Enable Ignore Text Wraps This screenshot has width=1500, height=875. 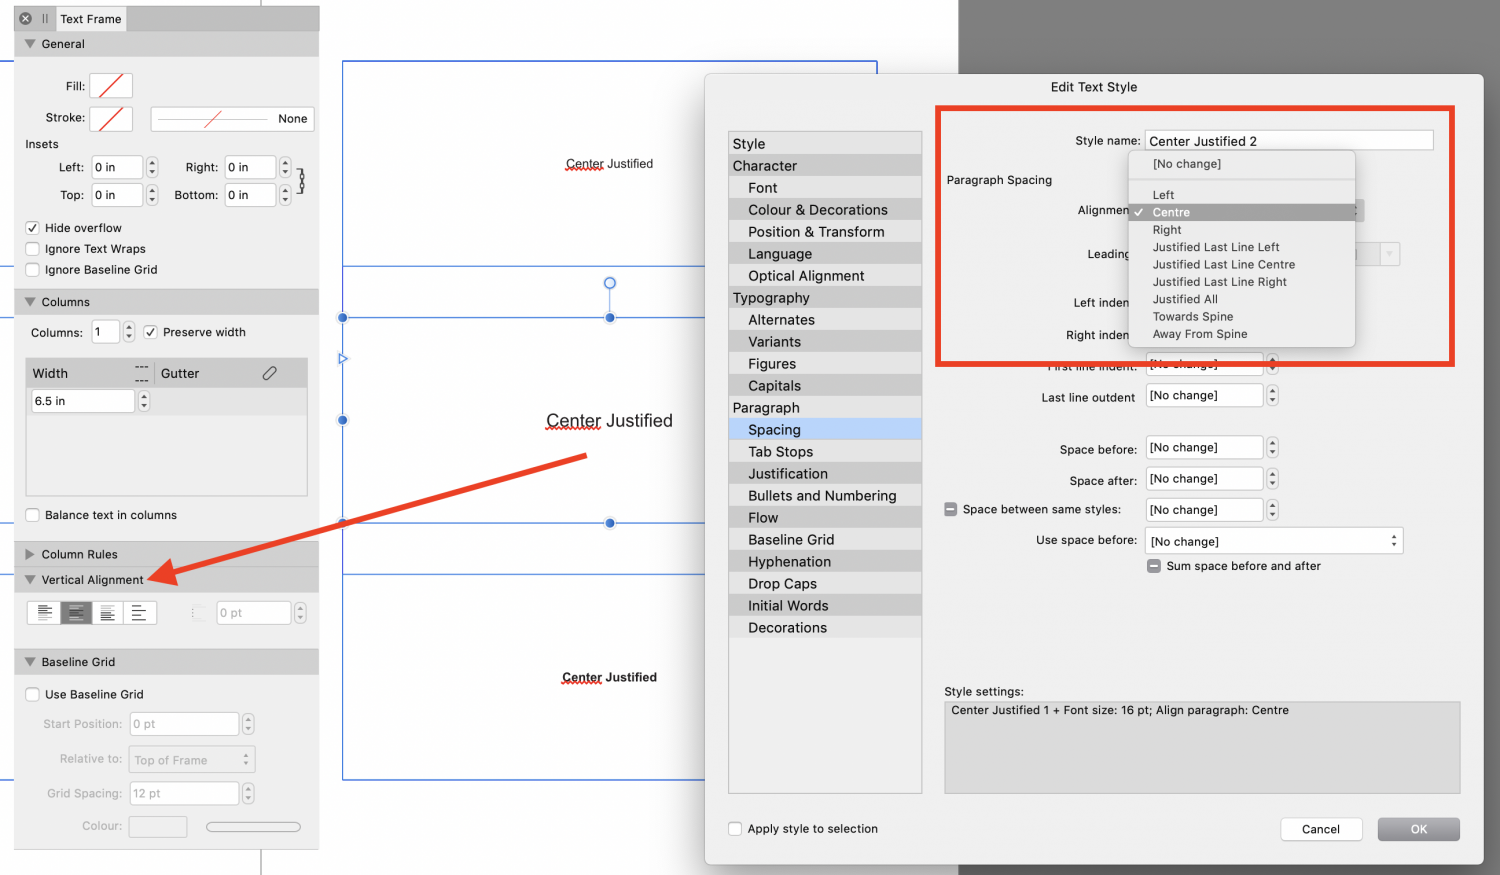[34, 248]
